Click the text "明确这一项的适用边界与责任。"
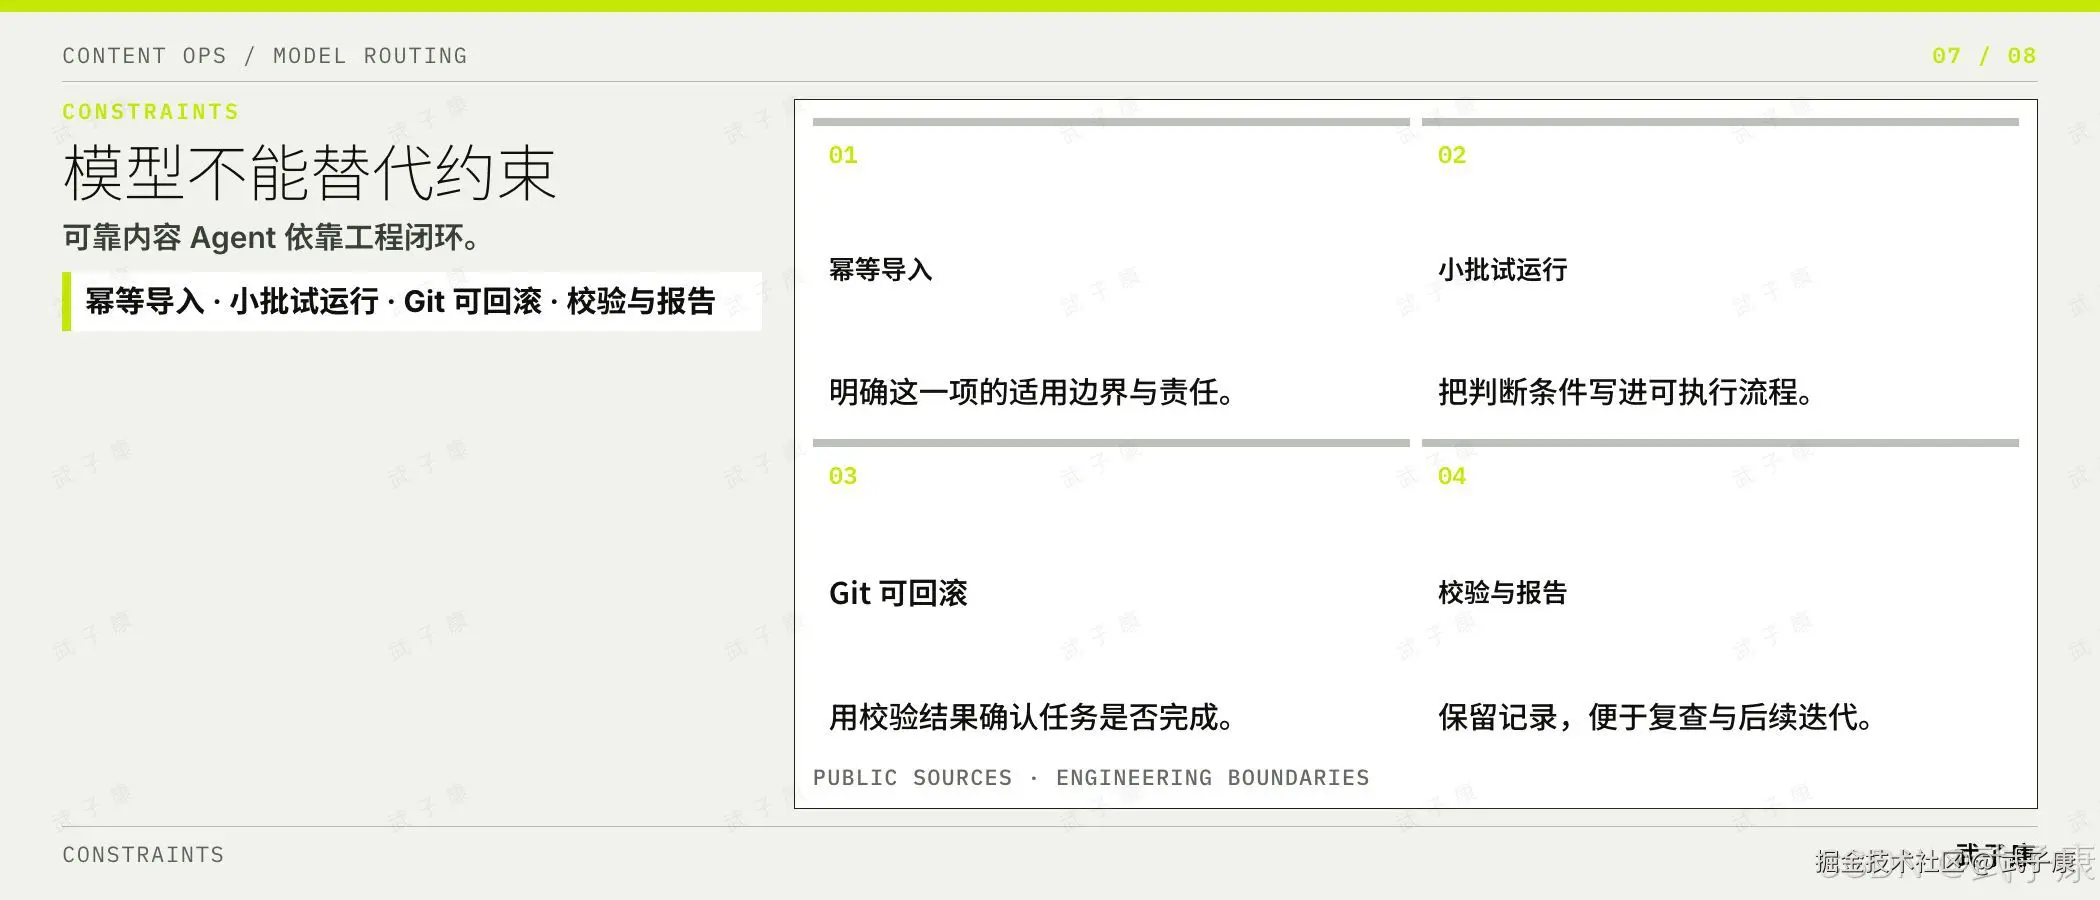 [x=1032, y=392]
